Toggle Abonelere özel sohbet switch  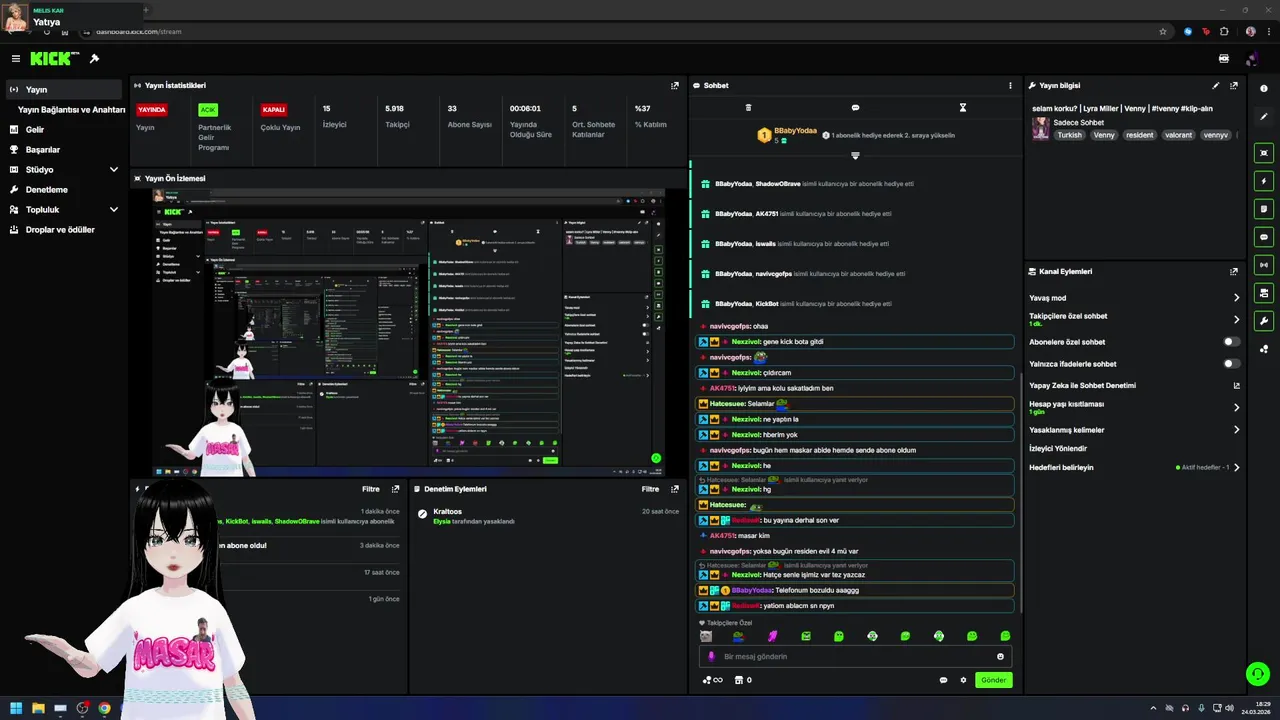point(1232,342)
